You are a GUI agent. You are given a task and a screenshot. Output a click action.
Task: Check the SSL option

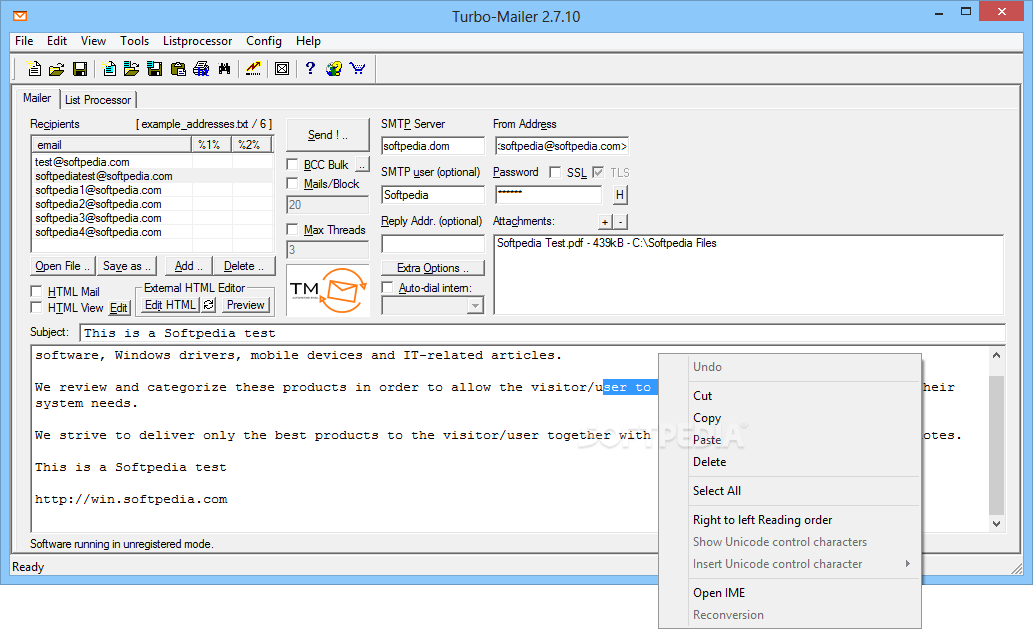[555, 172]
